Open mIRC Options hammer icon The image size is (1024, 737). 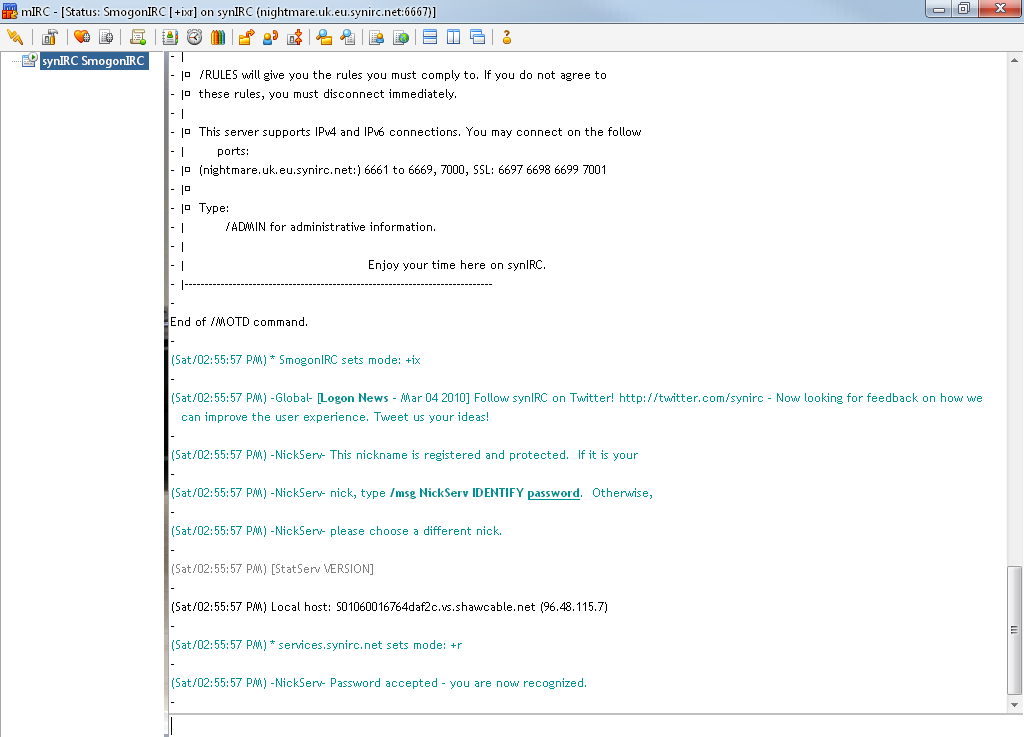point(50,37)
